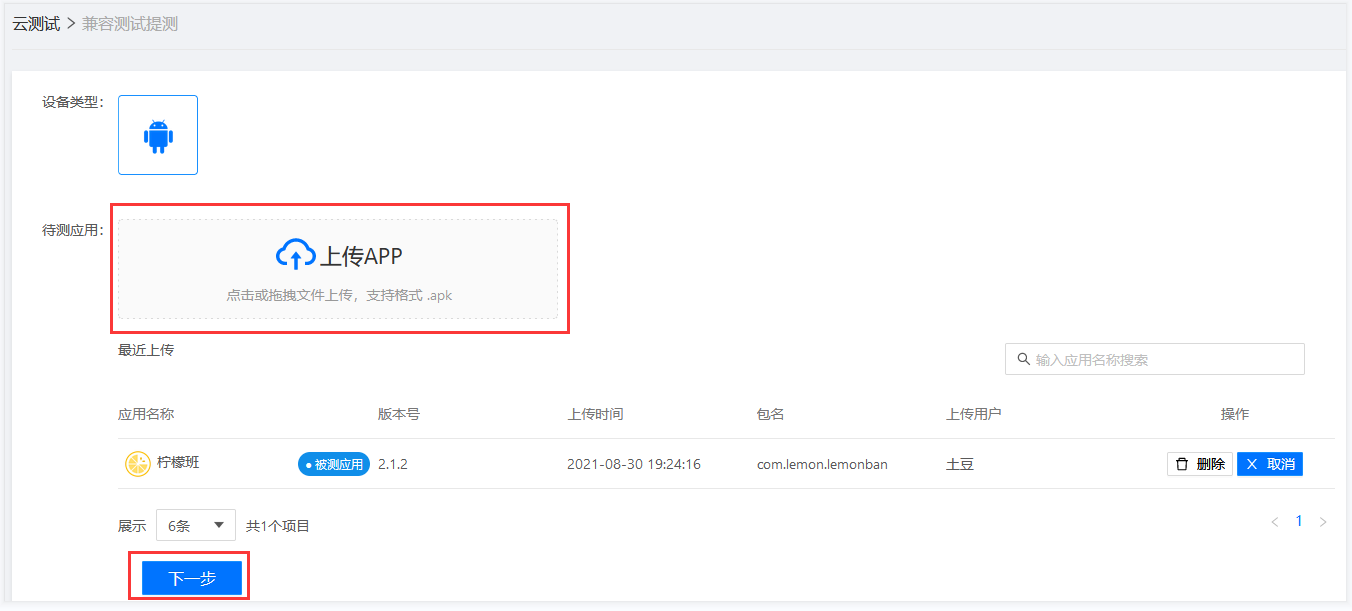Open the 6条 page size dropdown
The image size is (1352, 611).
[x=196, y=525]
